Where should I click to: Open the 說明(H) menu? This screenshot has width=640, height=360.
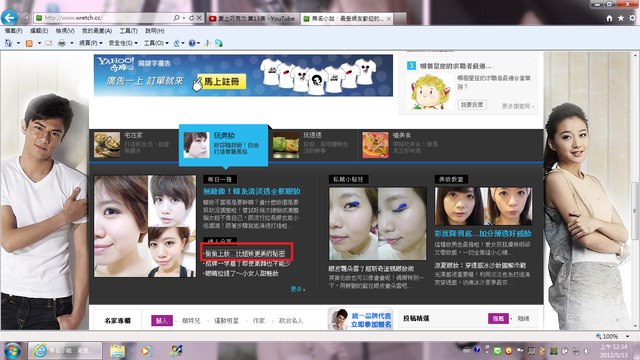click(155, 31)
